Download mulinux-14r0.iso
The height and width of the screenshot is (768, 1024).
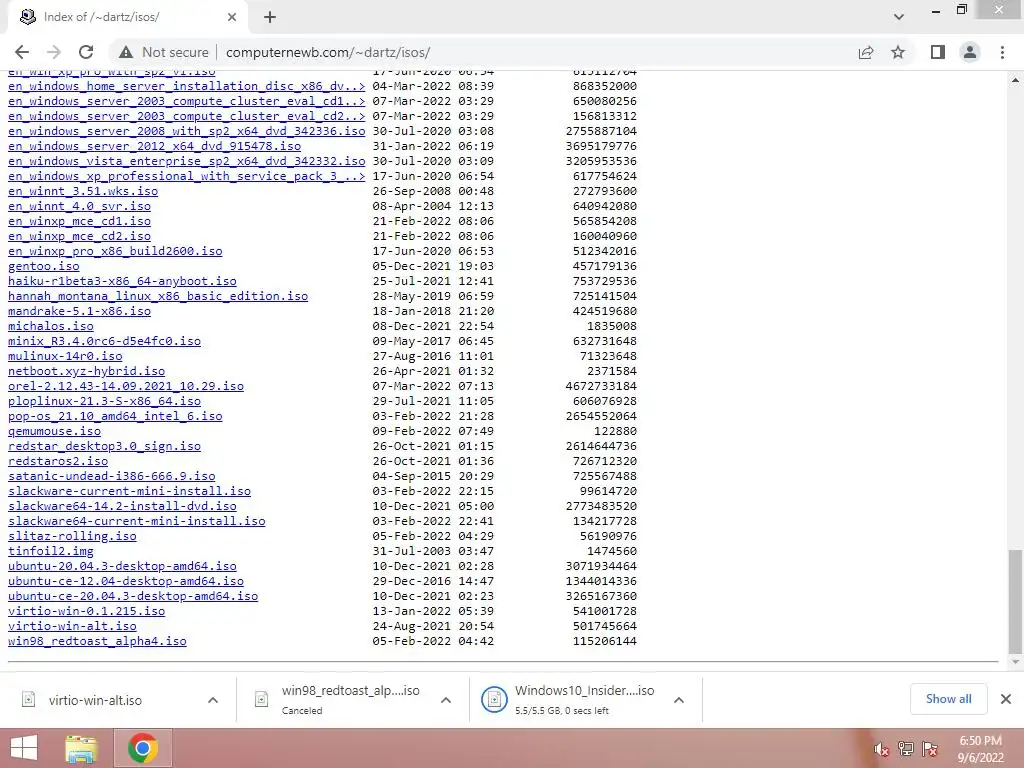tap(65, 357)
